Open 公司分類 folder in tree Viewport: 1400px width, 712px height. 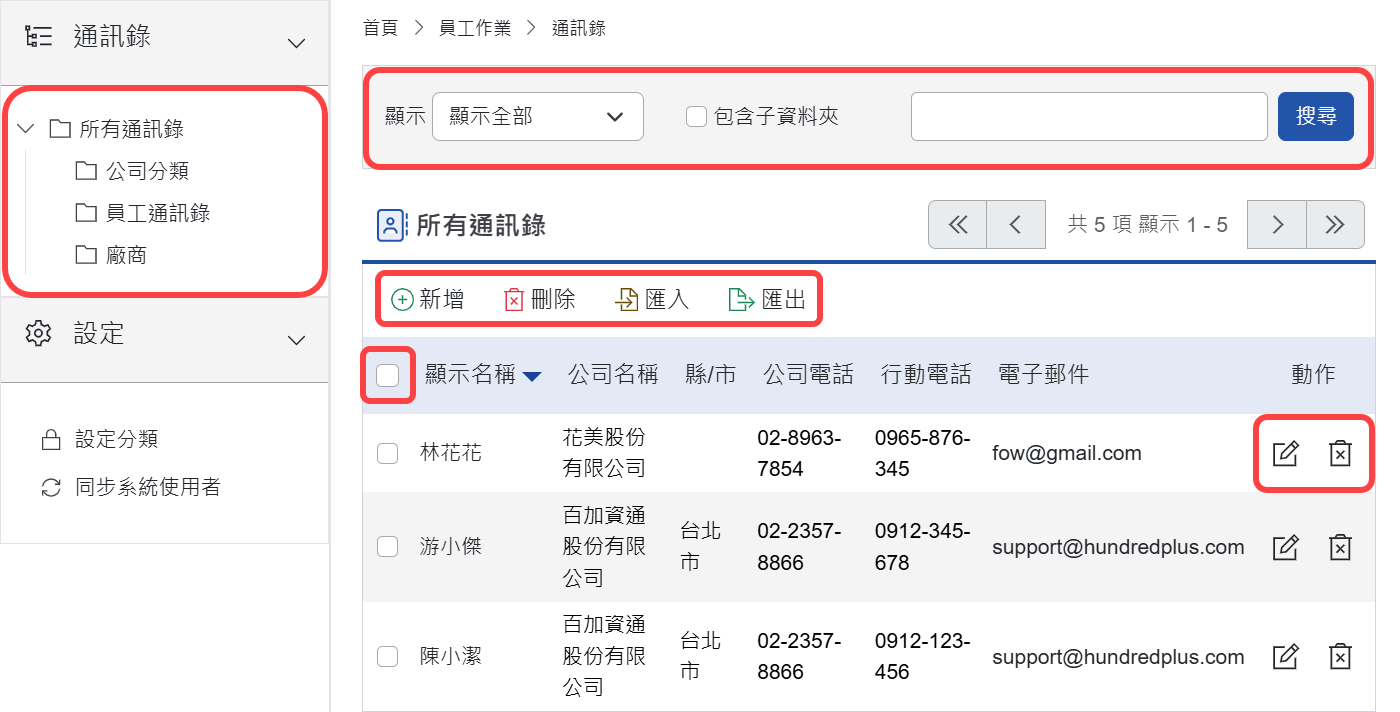148,171
